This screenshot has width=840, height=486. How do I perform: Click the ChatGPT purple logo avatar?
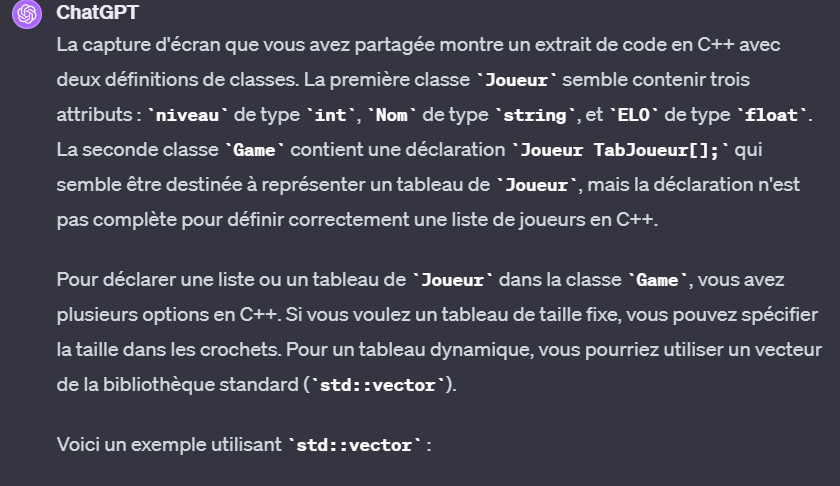27,14
